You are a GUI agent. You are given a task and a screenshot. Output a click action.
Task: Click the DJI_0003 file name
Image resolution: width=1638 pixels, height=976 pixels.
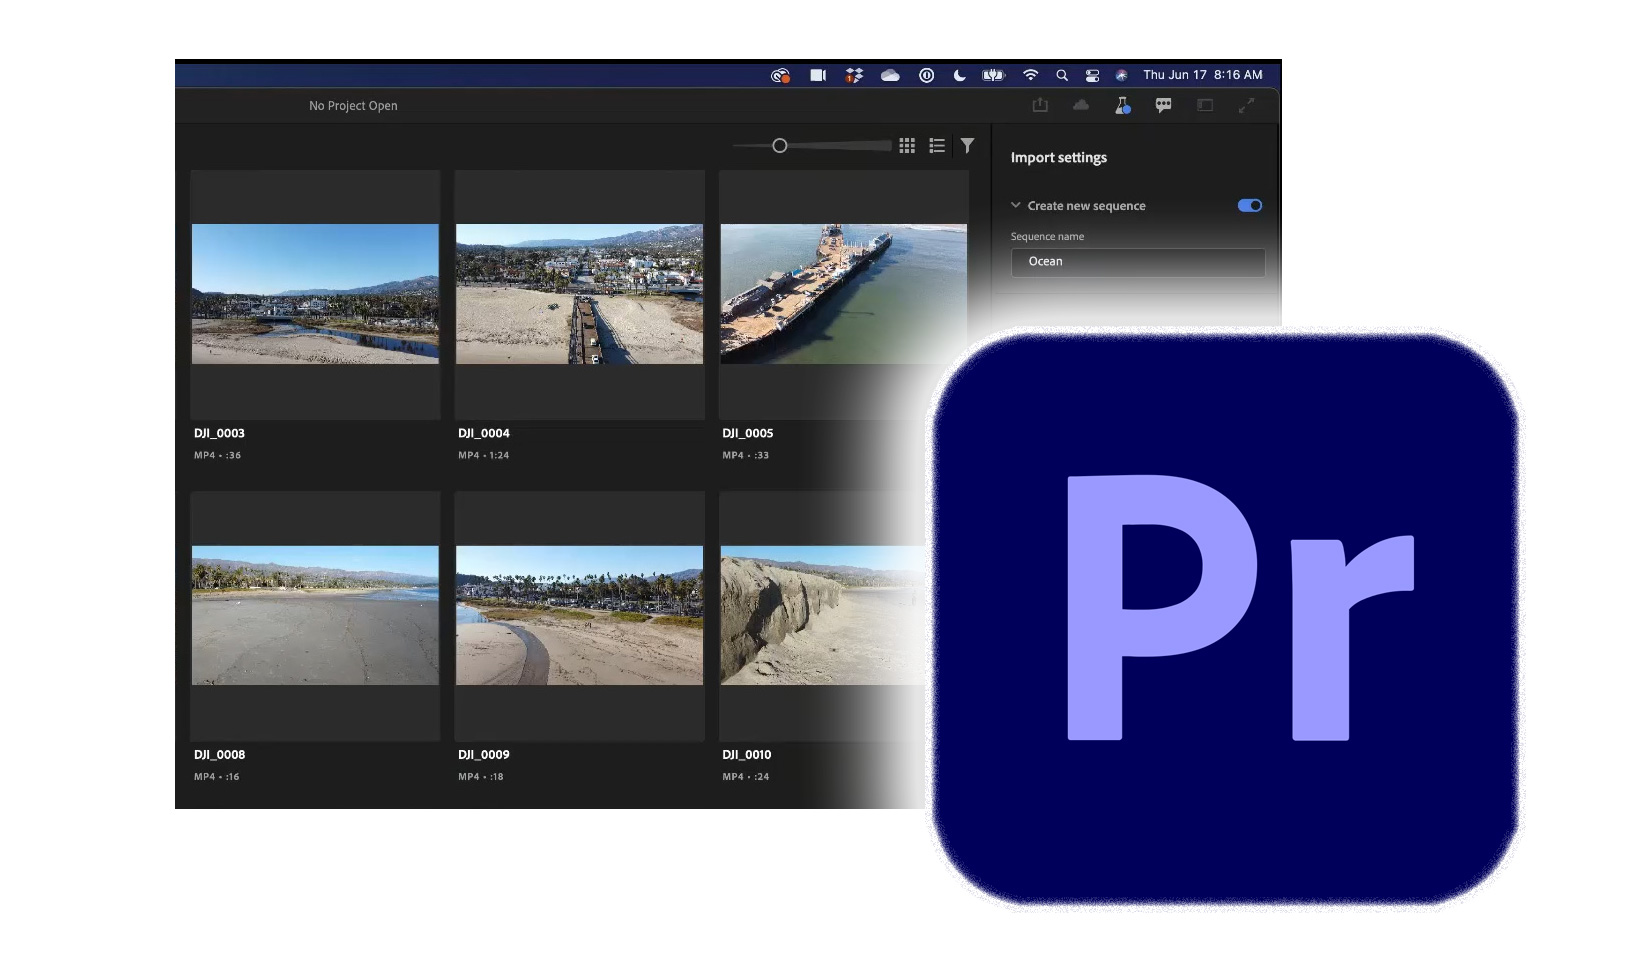(219, 433)
